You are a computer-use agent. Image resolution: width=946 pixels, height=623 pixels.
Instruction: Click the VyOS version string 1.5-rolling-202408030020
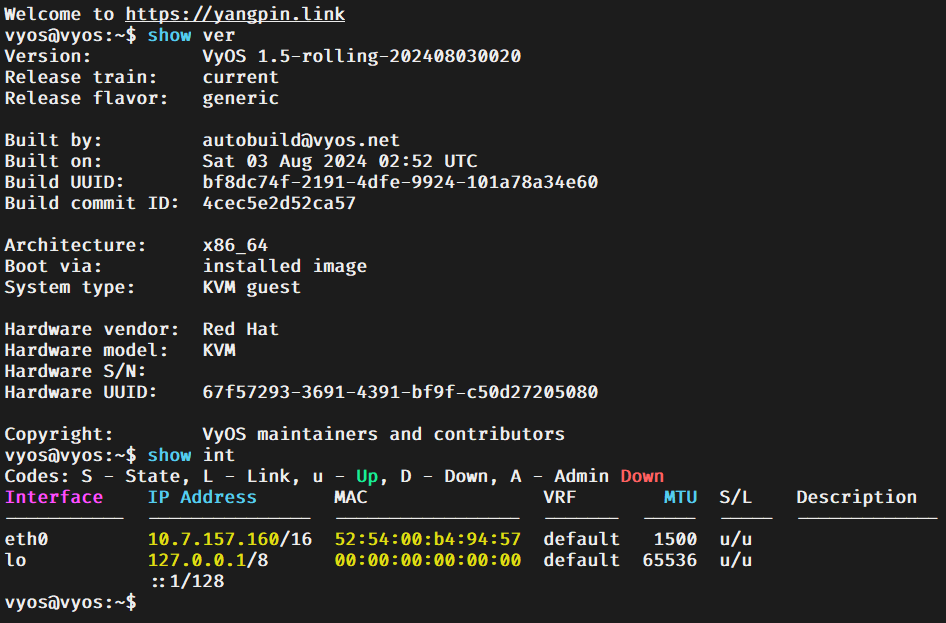pos(389,56)
